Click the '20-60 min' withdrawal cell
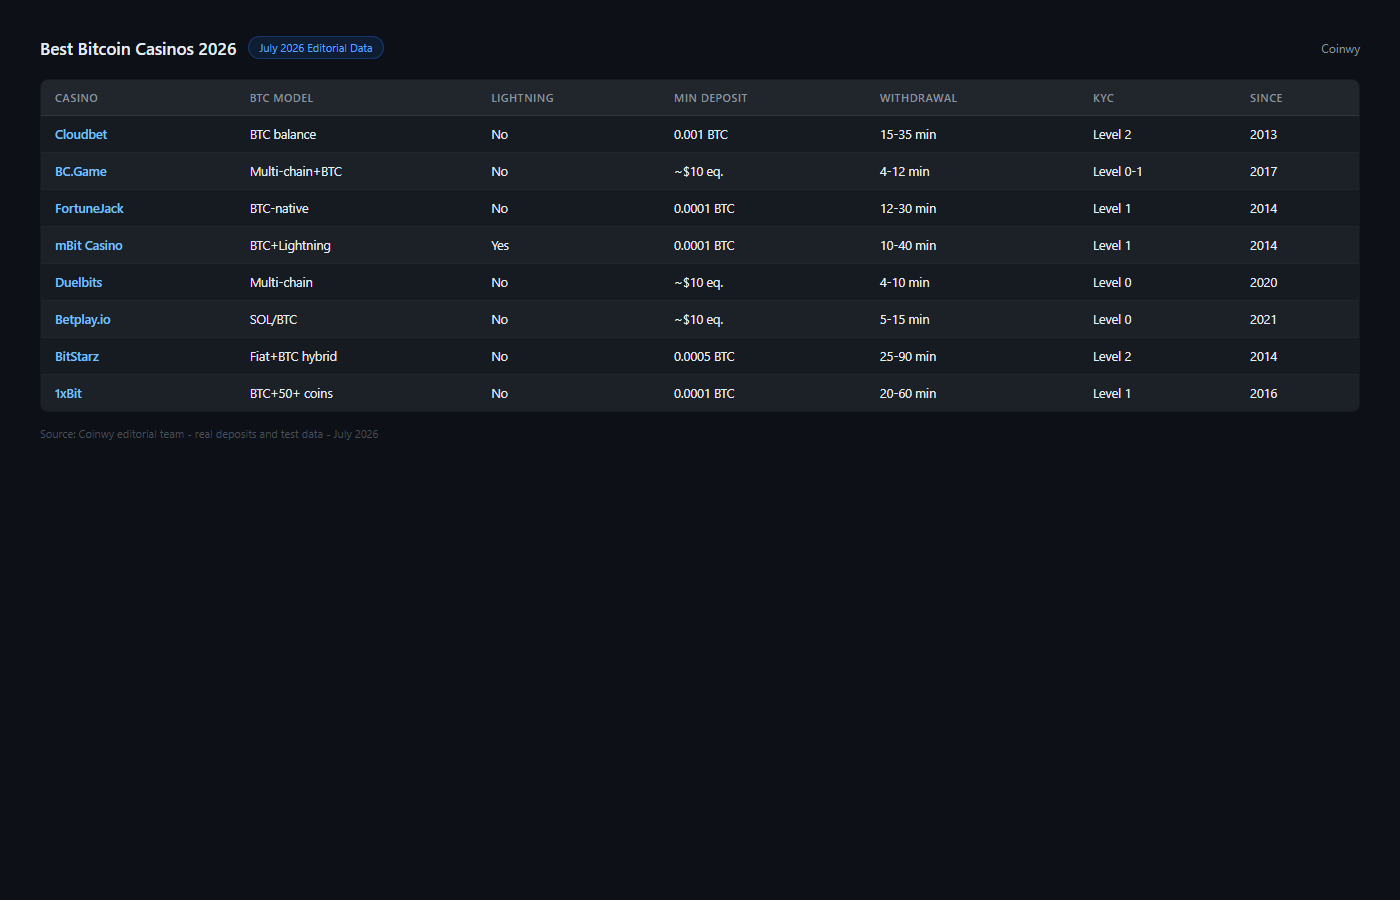 [x=908, y=393]
